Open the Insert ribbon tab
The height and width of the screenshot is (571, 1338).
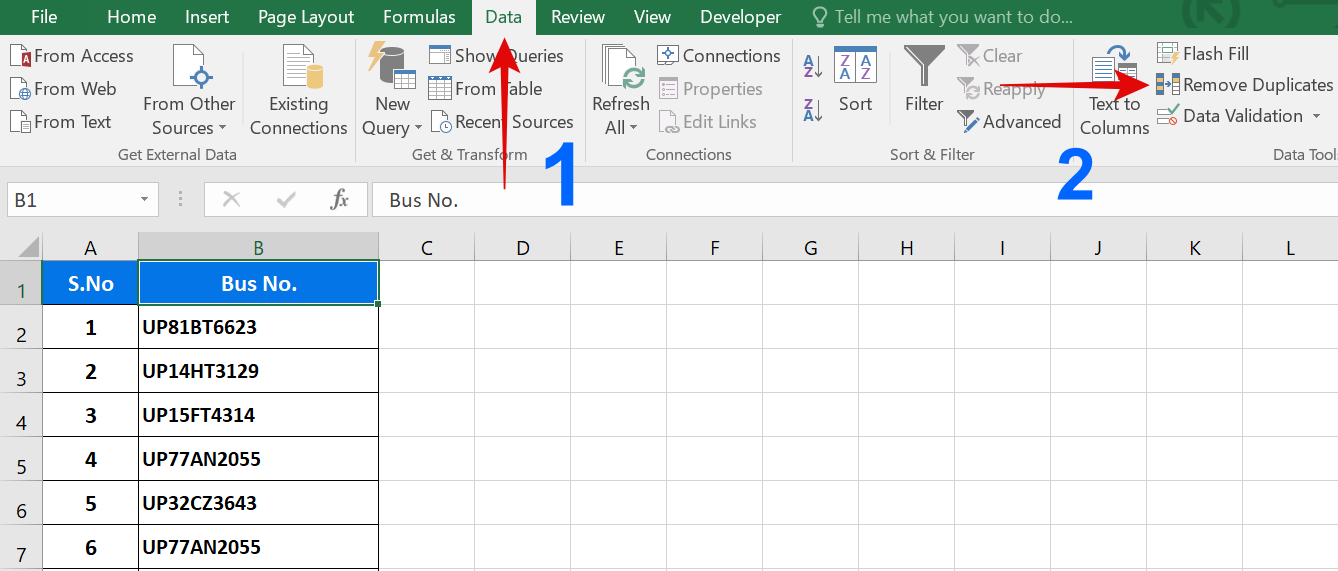(207, 17)
